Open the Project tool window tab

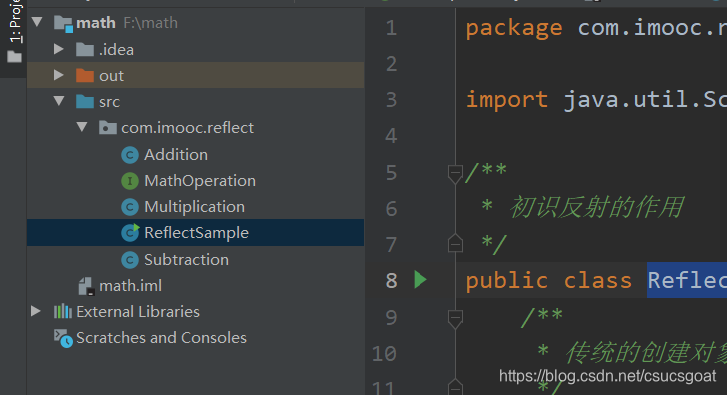(15, 22)
